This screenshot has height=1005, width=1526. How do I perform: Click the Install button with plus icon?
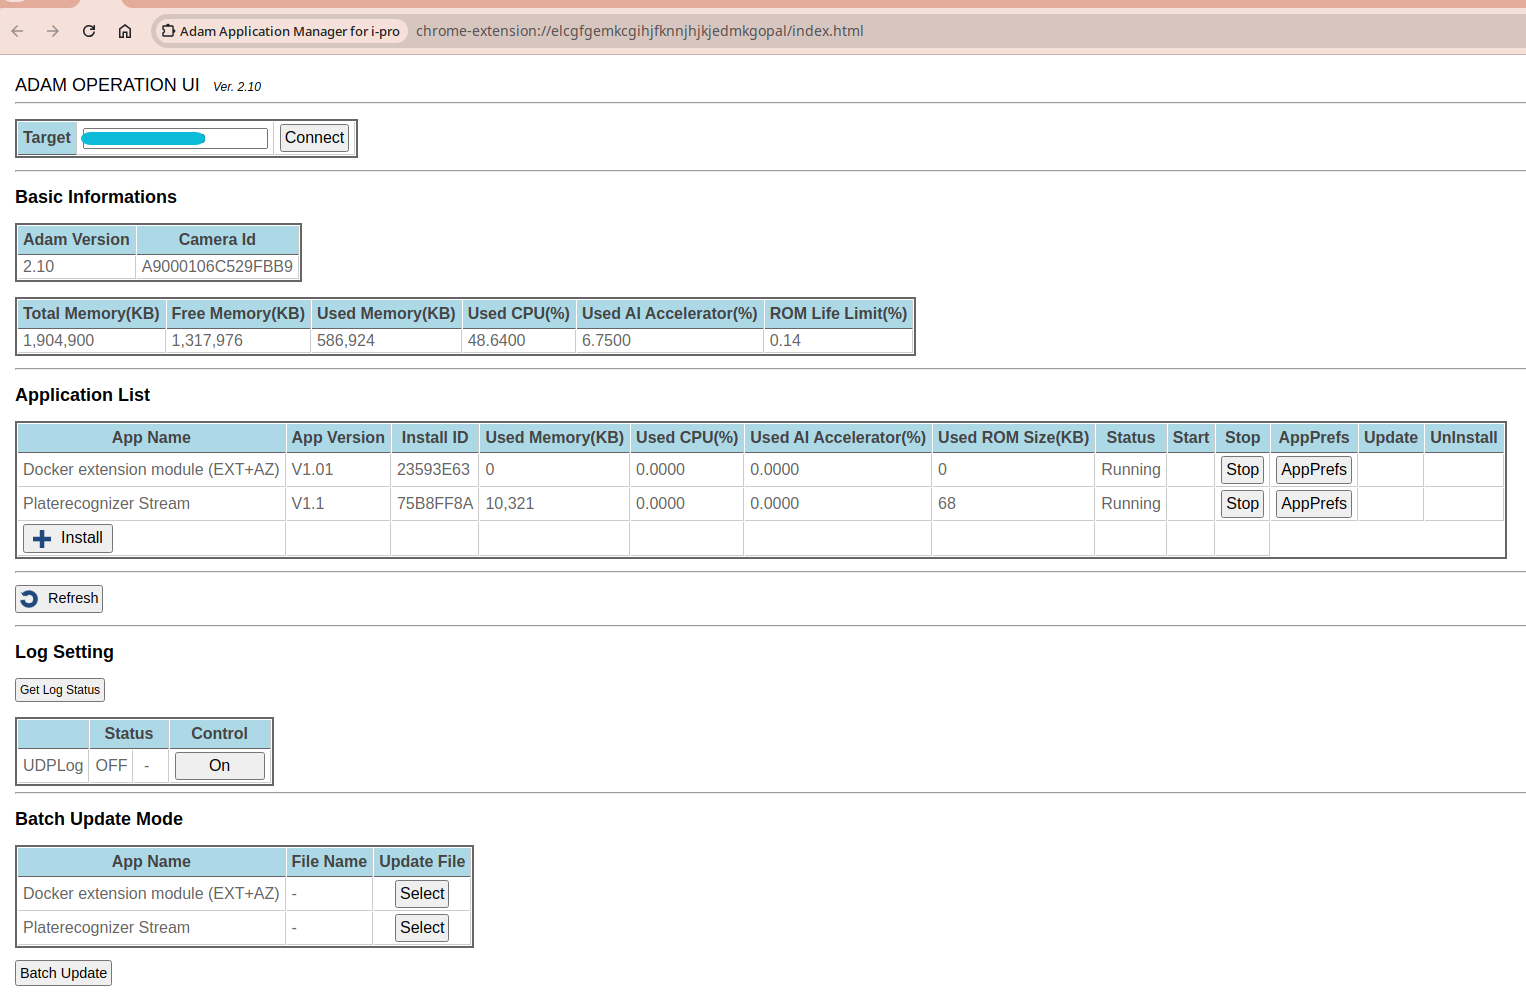(68, 538)
